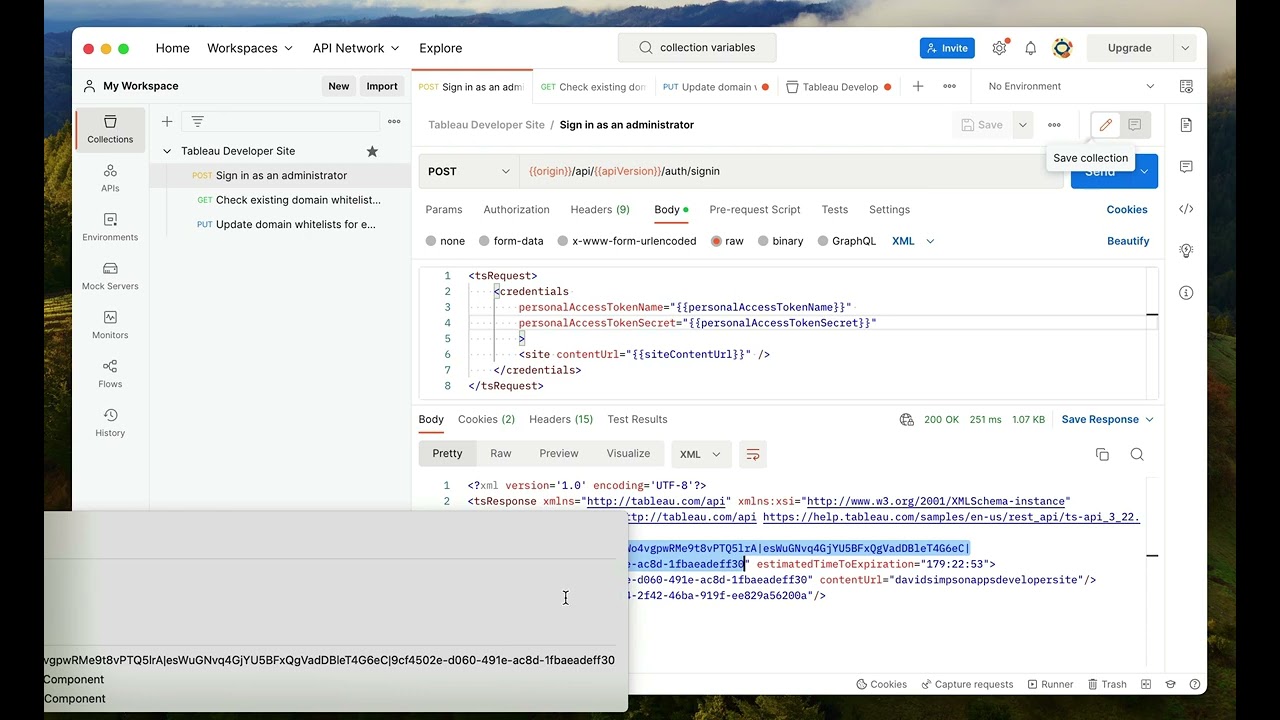Open request more actions ellipsis beside Save
The image size is (1280, 720).
[1054, 125]
